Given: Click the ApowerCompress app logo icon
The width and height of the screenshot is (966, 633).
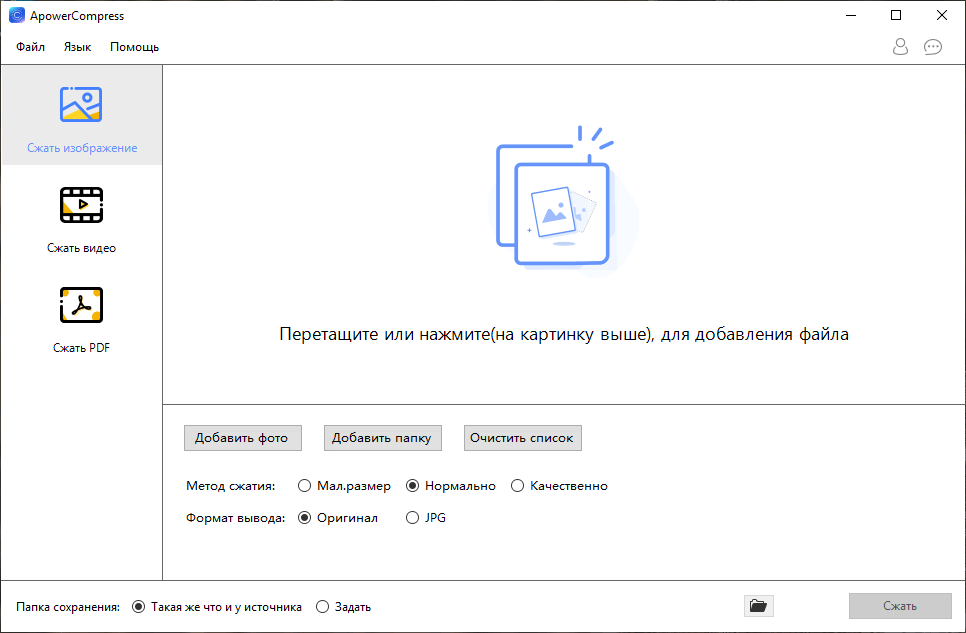Looking at the screenshot, I should pyautogui.click(x=17, y=15).
